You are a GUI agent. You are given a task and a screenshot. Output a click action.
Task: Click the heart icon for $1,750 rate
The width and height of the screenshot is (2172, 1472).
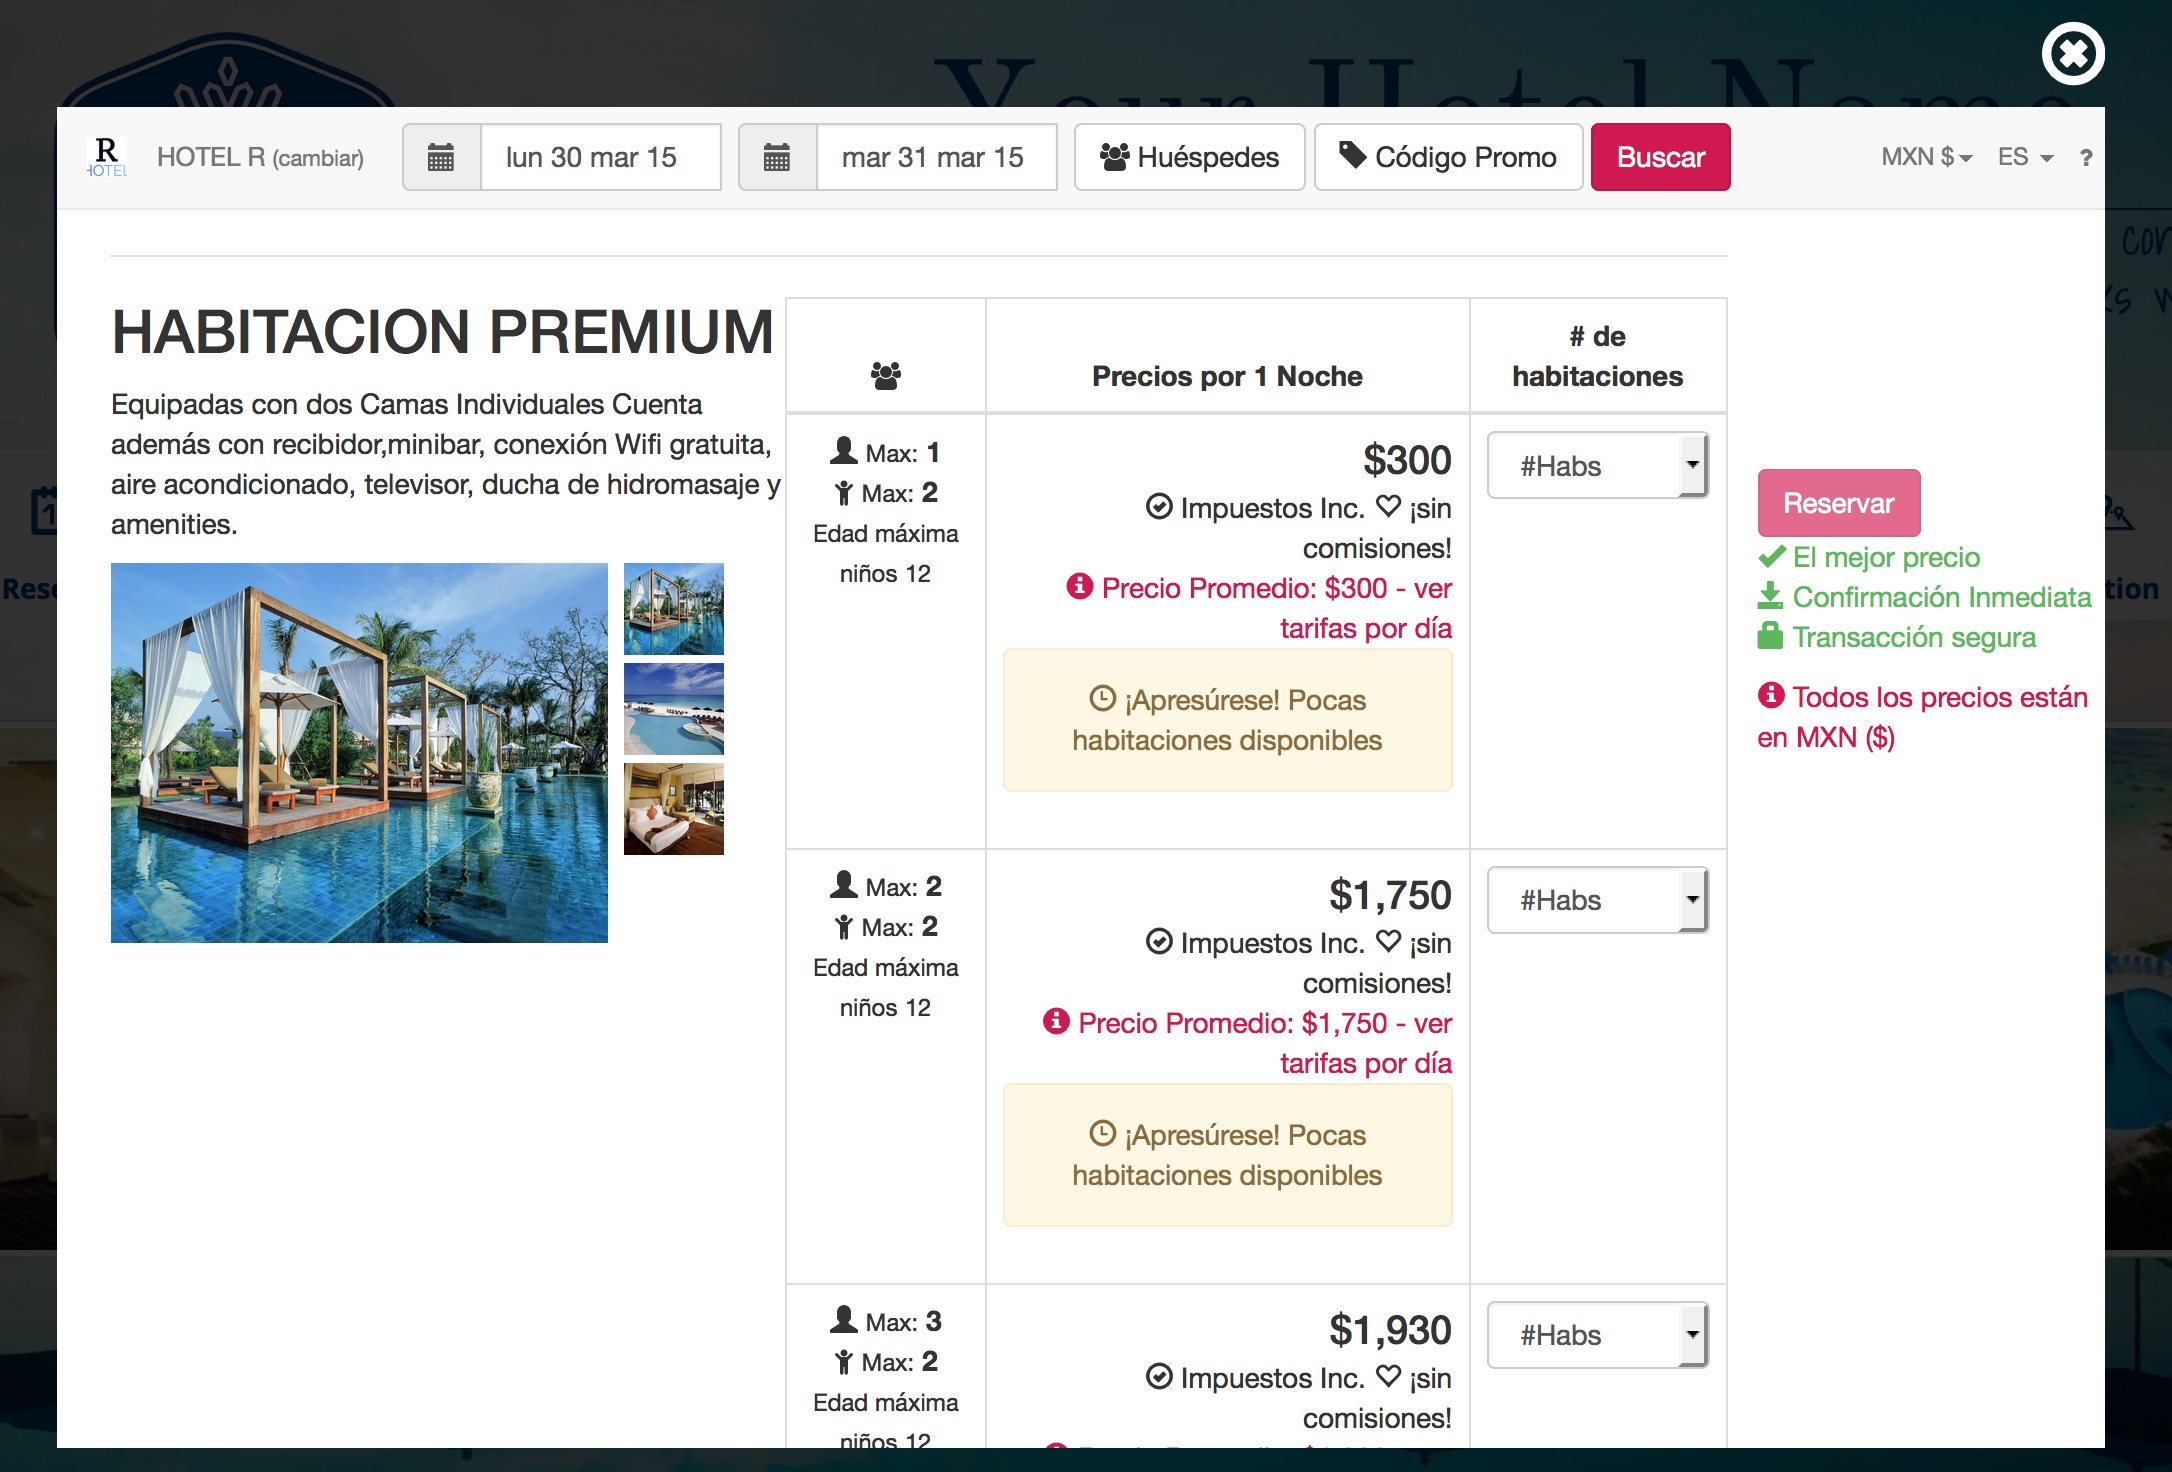pyautogui.click(x=1388, y=941)
